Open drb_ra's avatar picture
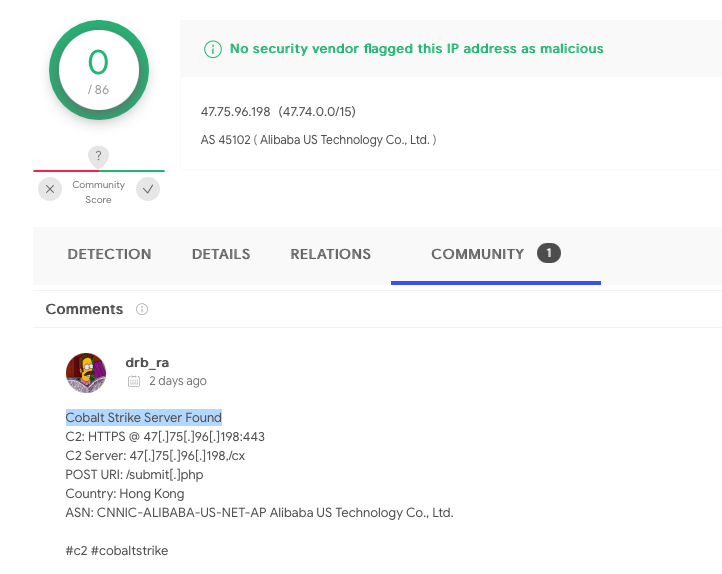This screenshot has height=574, width=722. 86,373
